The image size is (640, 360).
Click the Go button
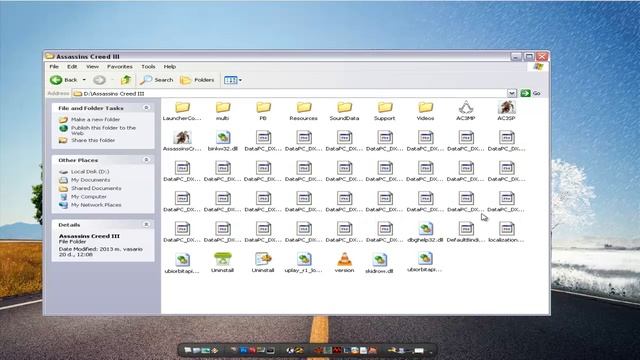(x=531, y=93)
